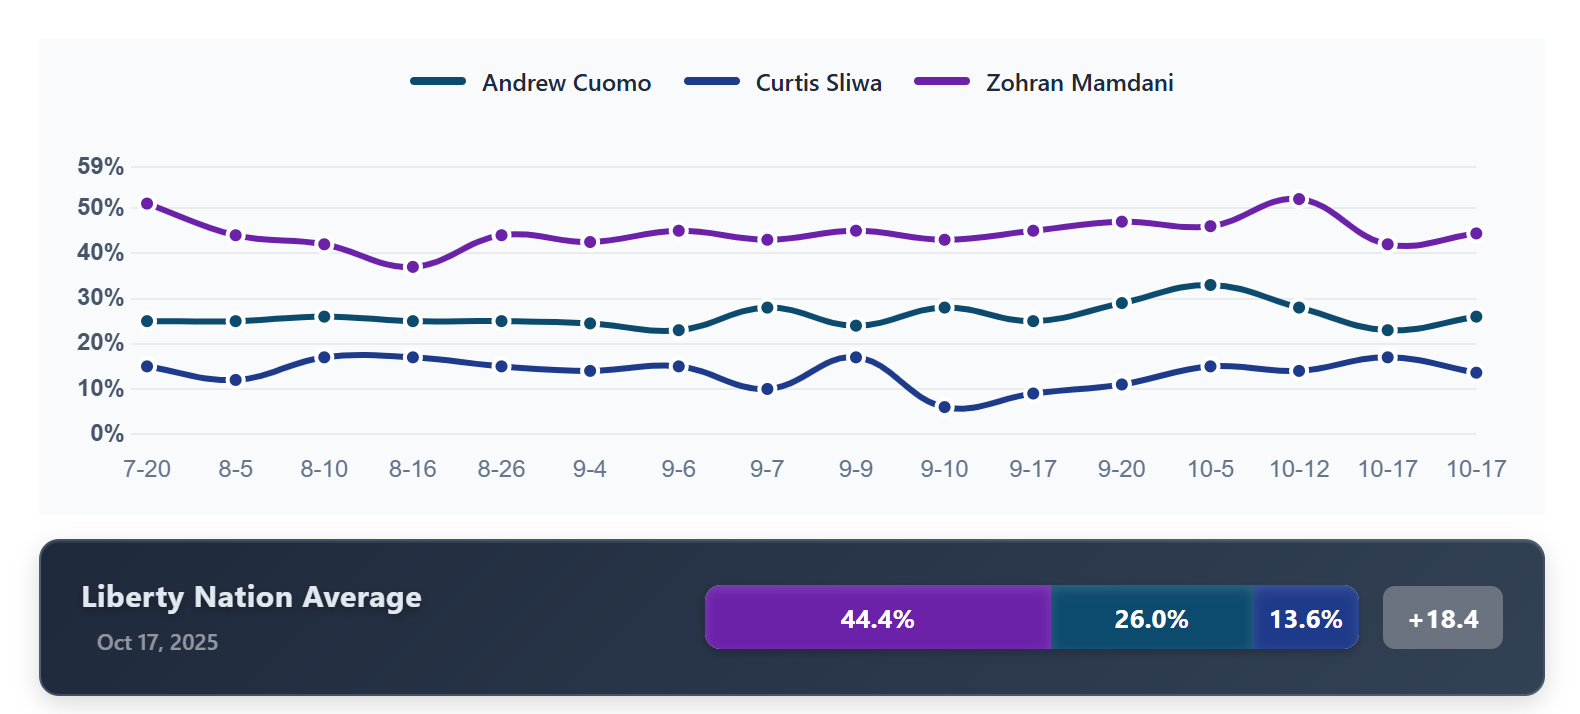Screen dimensions: 1580x714
Task: Hide the Zohran Mamdani series via its legend label
Action: pos(1079,83)
